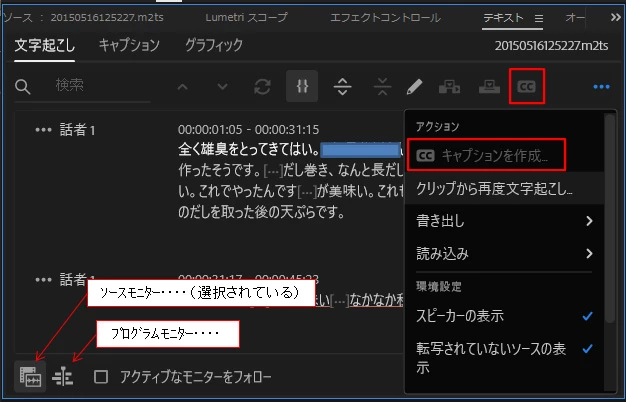
Task: Enable アクティブなモニターをフォロー checkbox
Action: pos(101,376)
